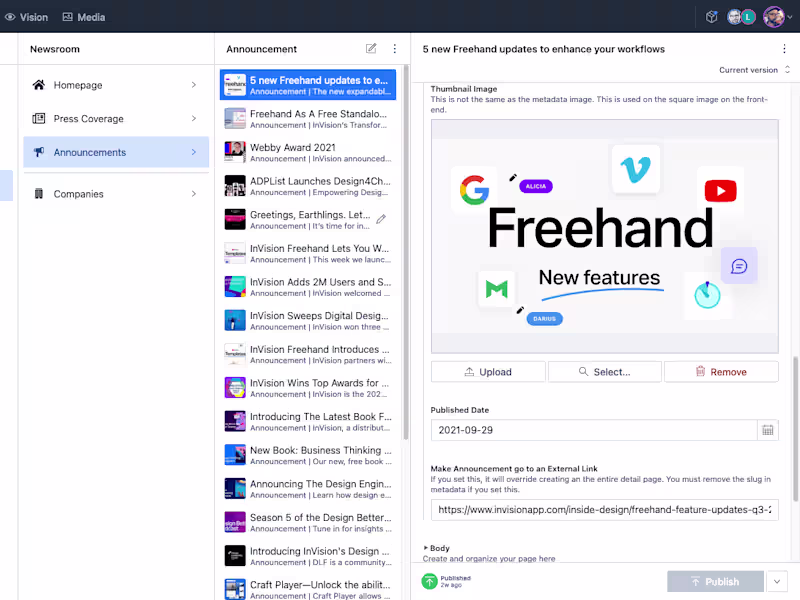Open 'InVision Wins Top Awards' announcement
The width and height of the screenshot is (800, 600).
(x=308, y=388)
